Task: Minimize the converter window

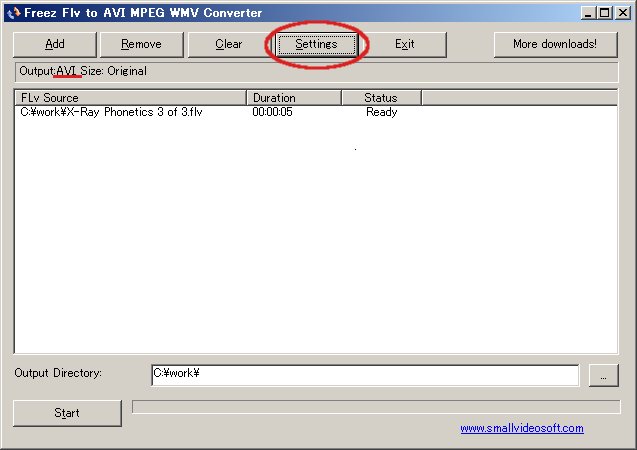Action: pos(588,13)
